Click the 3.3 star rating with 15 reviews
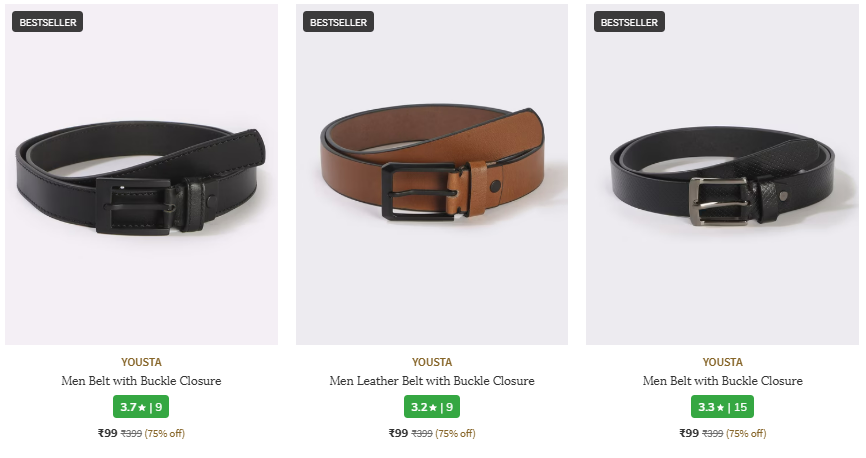 (x=722, y=407)
